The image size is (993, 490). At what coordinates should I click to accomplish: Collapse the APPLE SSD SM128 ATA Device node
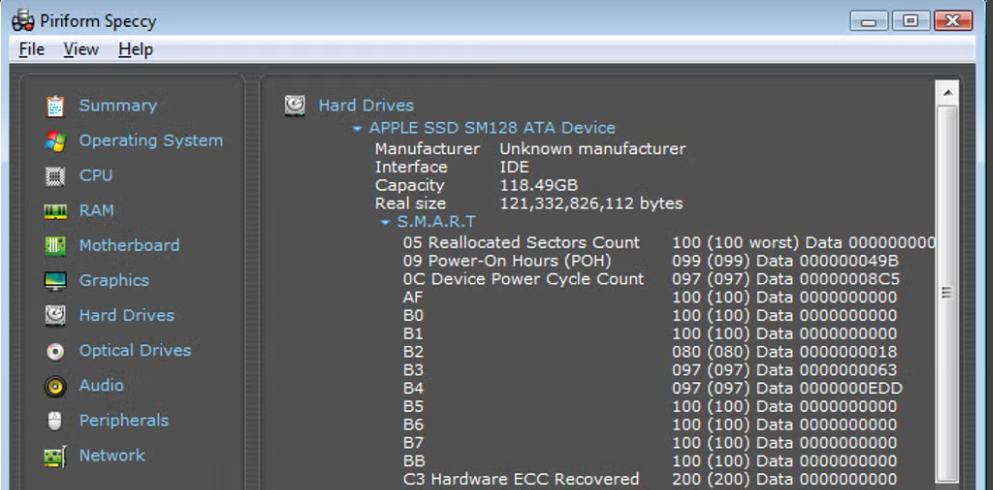tap(357, 129)
